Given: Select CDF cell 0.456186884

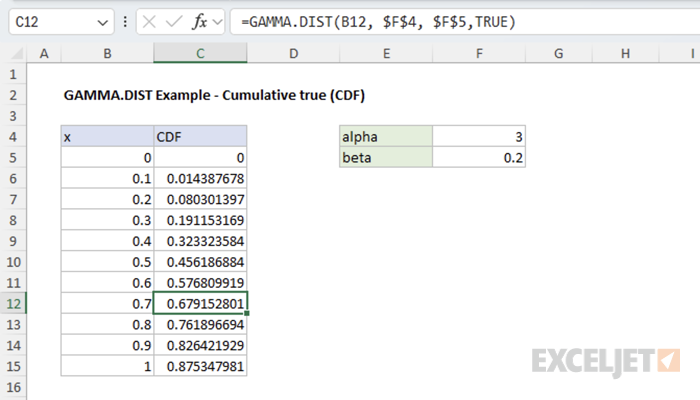Looking at the screenshot, I should (x=200, y=262).
